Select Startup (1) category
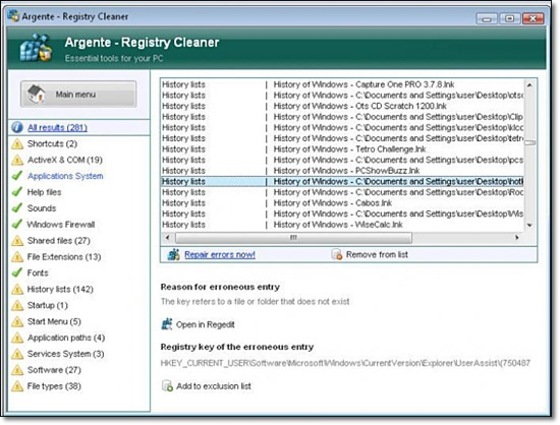560x425 pixels. 48,305
